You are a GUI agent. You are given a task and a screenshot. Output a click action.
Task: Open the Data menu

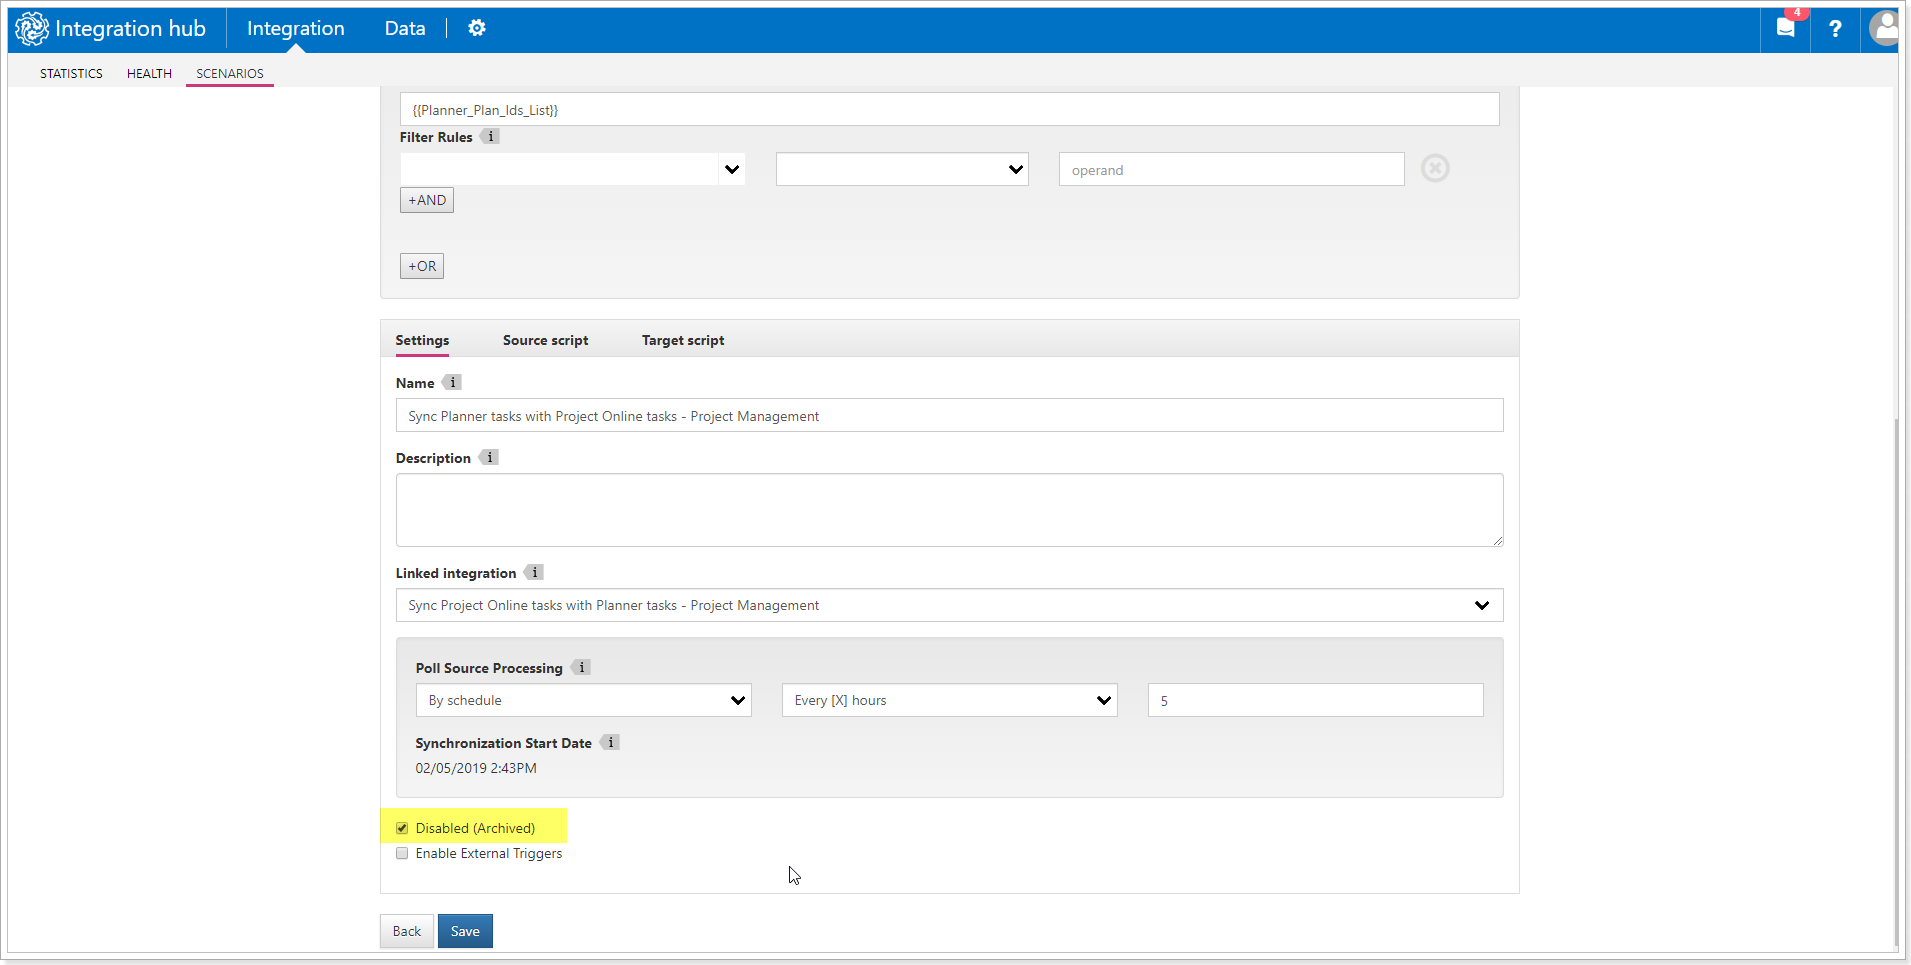click(x=405, y=29)
